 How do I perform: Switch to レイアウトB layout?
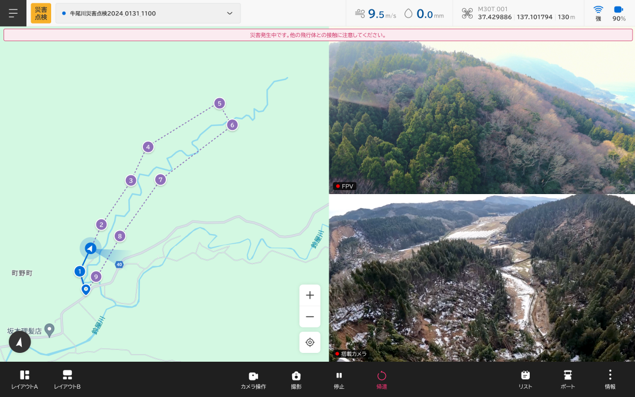67,380
